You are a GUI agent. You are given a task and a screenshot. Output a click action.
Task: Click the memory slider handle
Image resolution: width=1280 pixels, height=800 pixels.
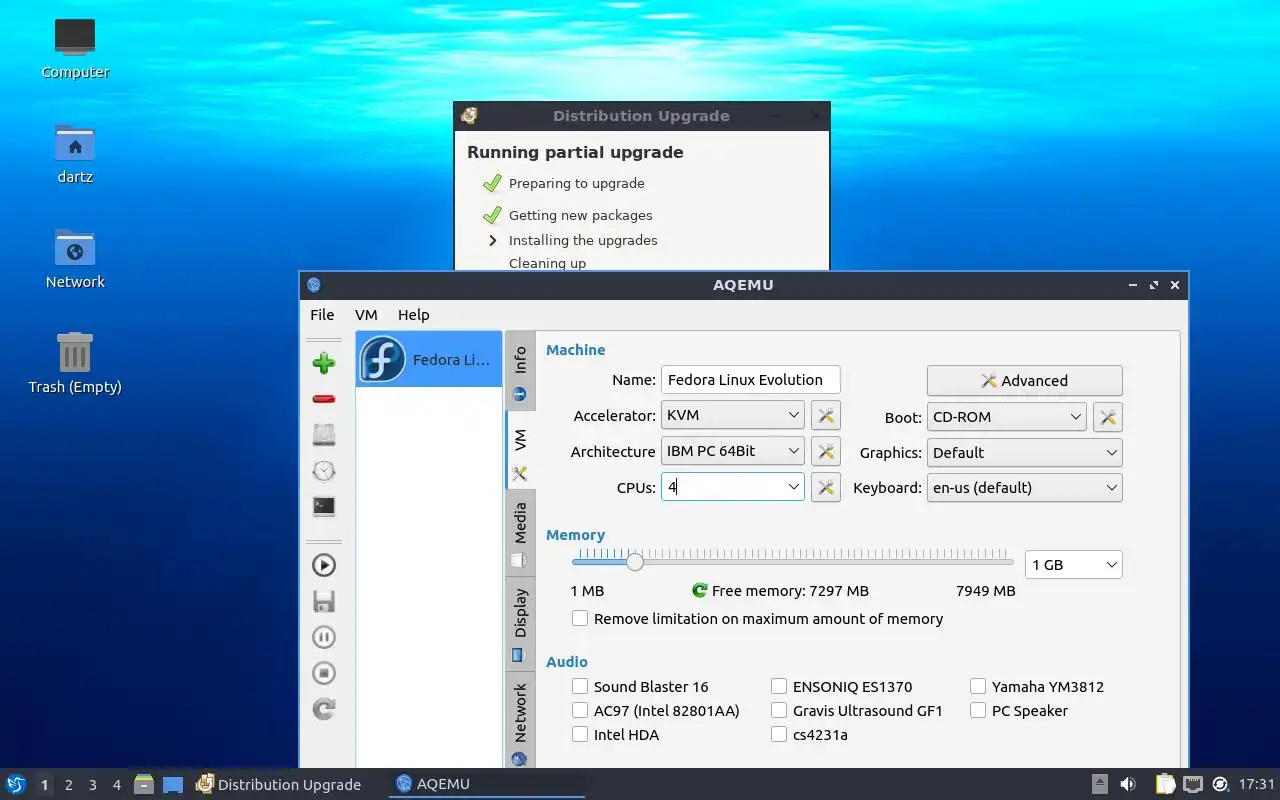pos(635,562)
